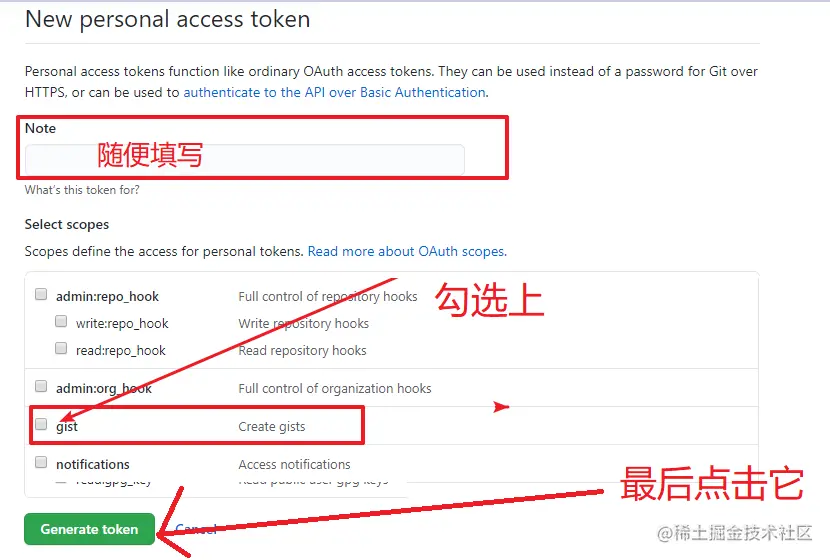Click the Cancel link beside Generate token

pos(196,529)
